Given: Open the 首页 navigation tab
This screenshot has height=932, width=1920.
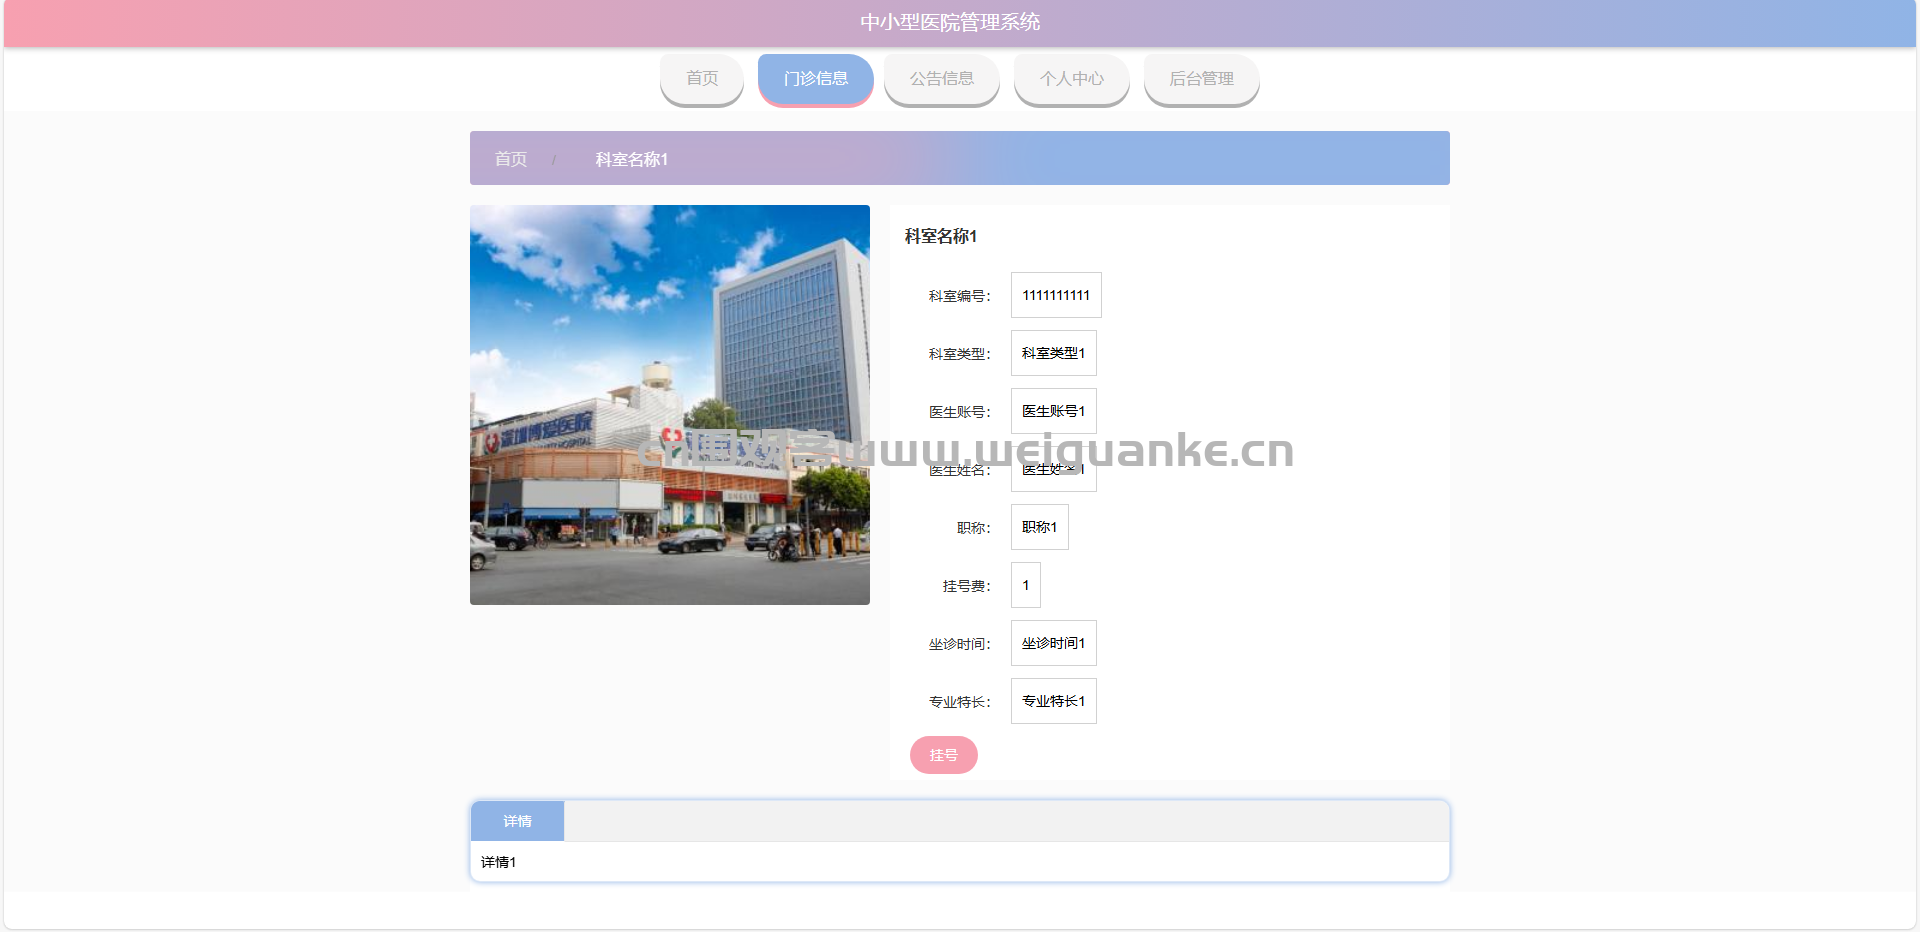Looking at the screenshot, I should pyautogui.click(x=702, y=79).
